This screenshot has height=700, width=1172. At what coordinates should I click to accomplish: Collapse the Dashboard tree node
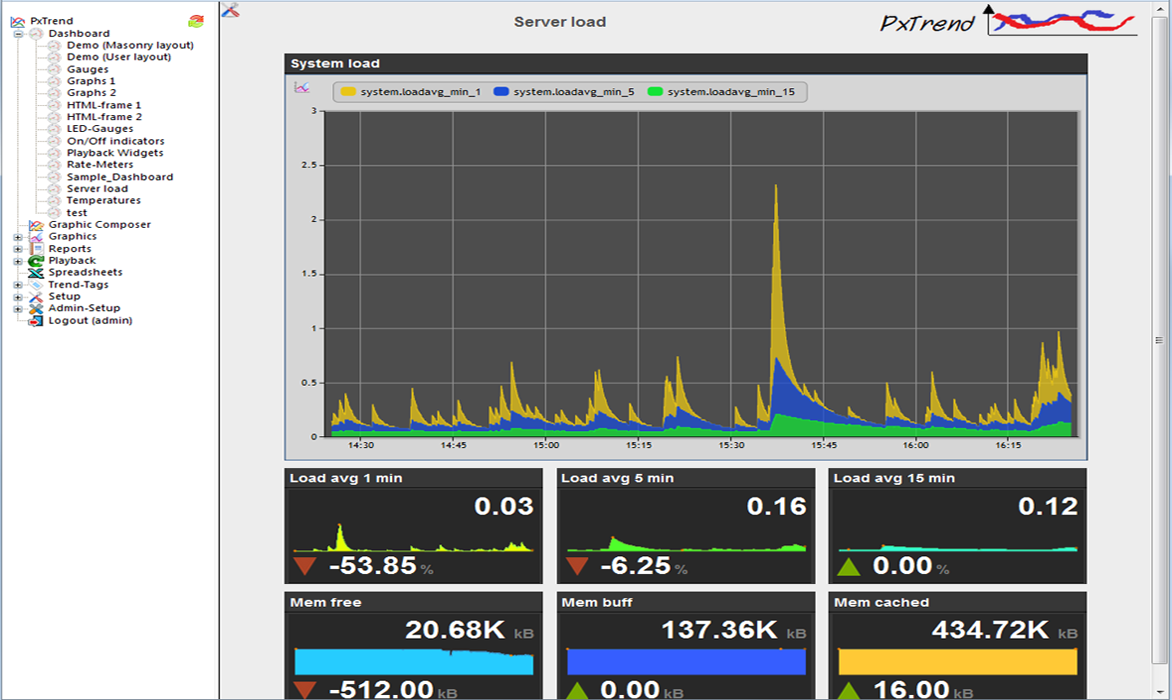click(x=18, y=34)
